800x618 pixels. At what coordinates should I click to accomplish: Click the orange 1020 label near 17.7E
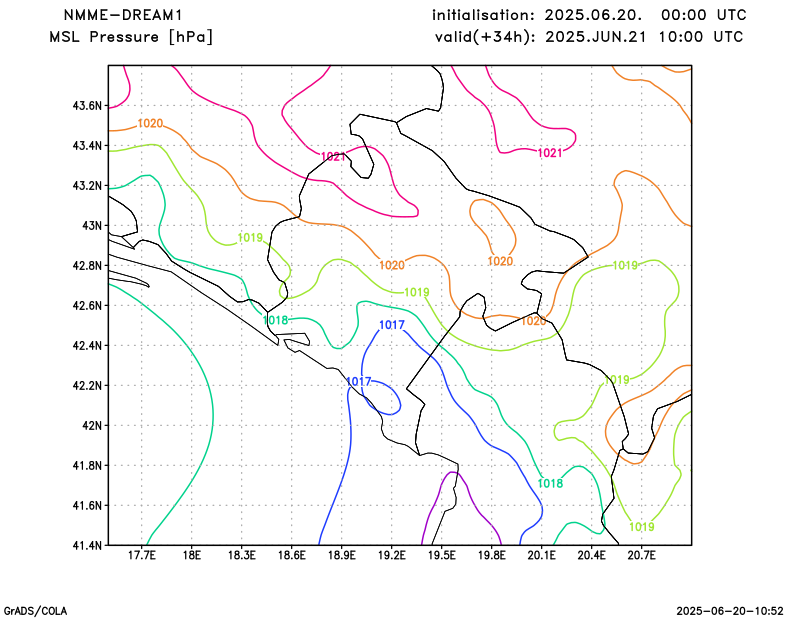click(x=151, y=123)
